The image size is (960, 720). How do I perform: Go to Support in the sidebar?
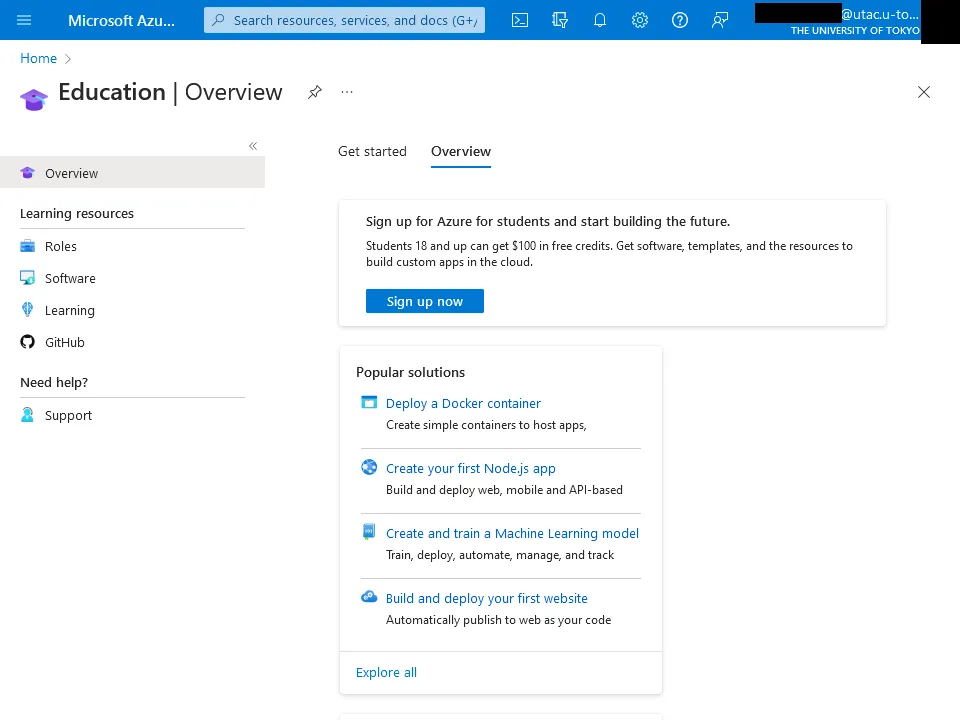pos(68,416)
